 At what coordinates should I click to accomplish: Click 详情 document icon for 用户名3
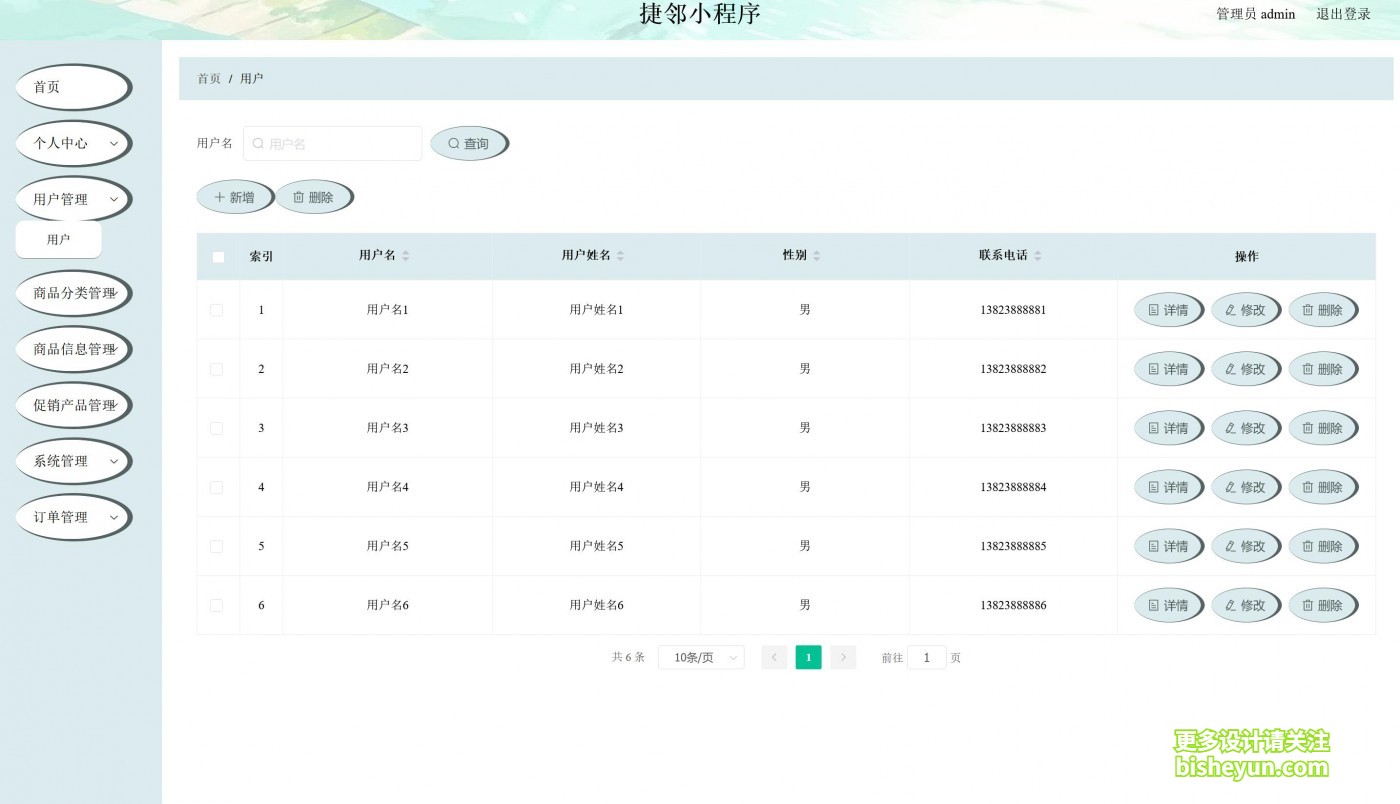click(1154, 428)
